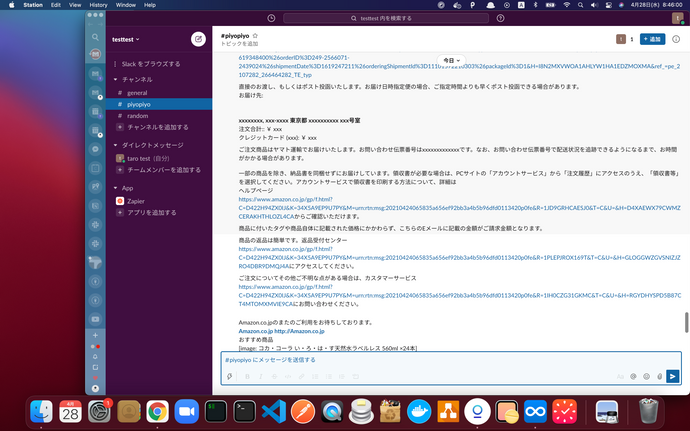Apply strikethrough formatting in the composer

tap(274, 376)
